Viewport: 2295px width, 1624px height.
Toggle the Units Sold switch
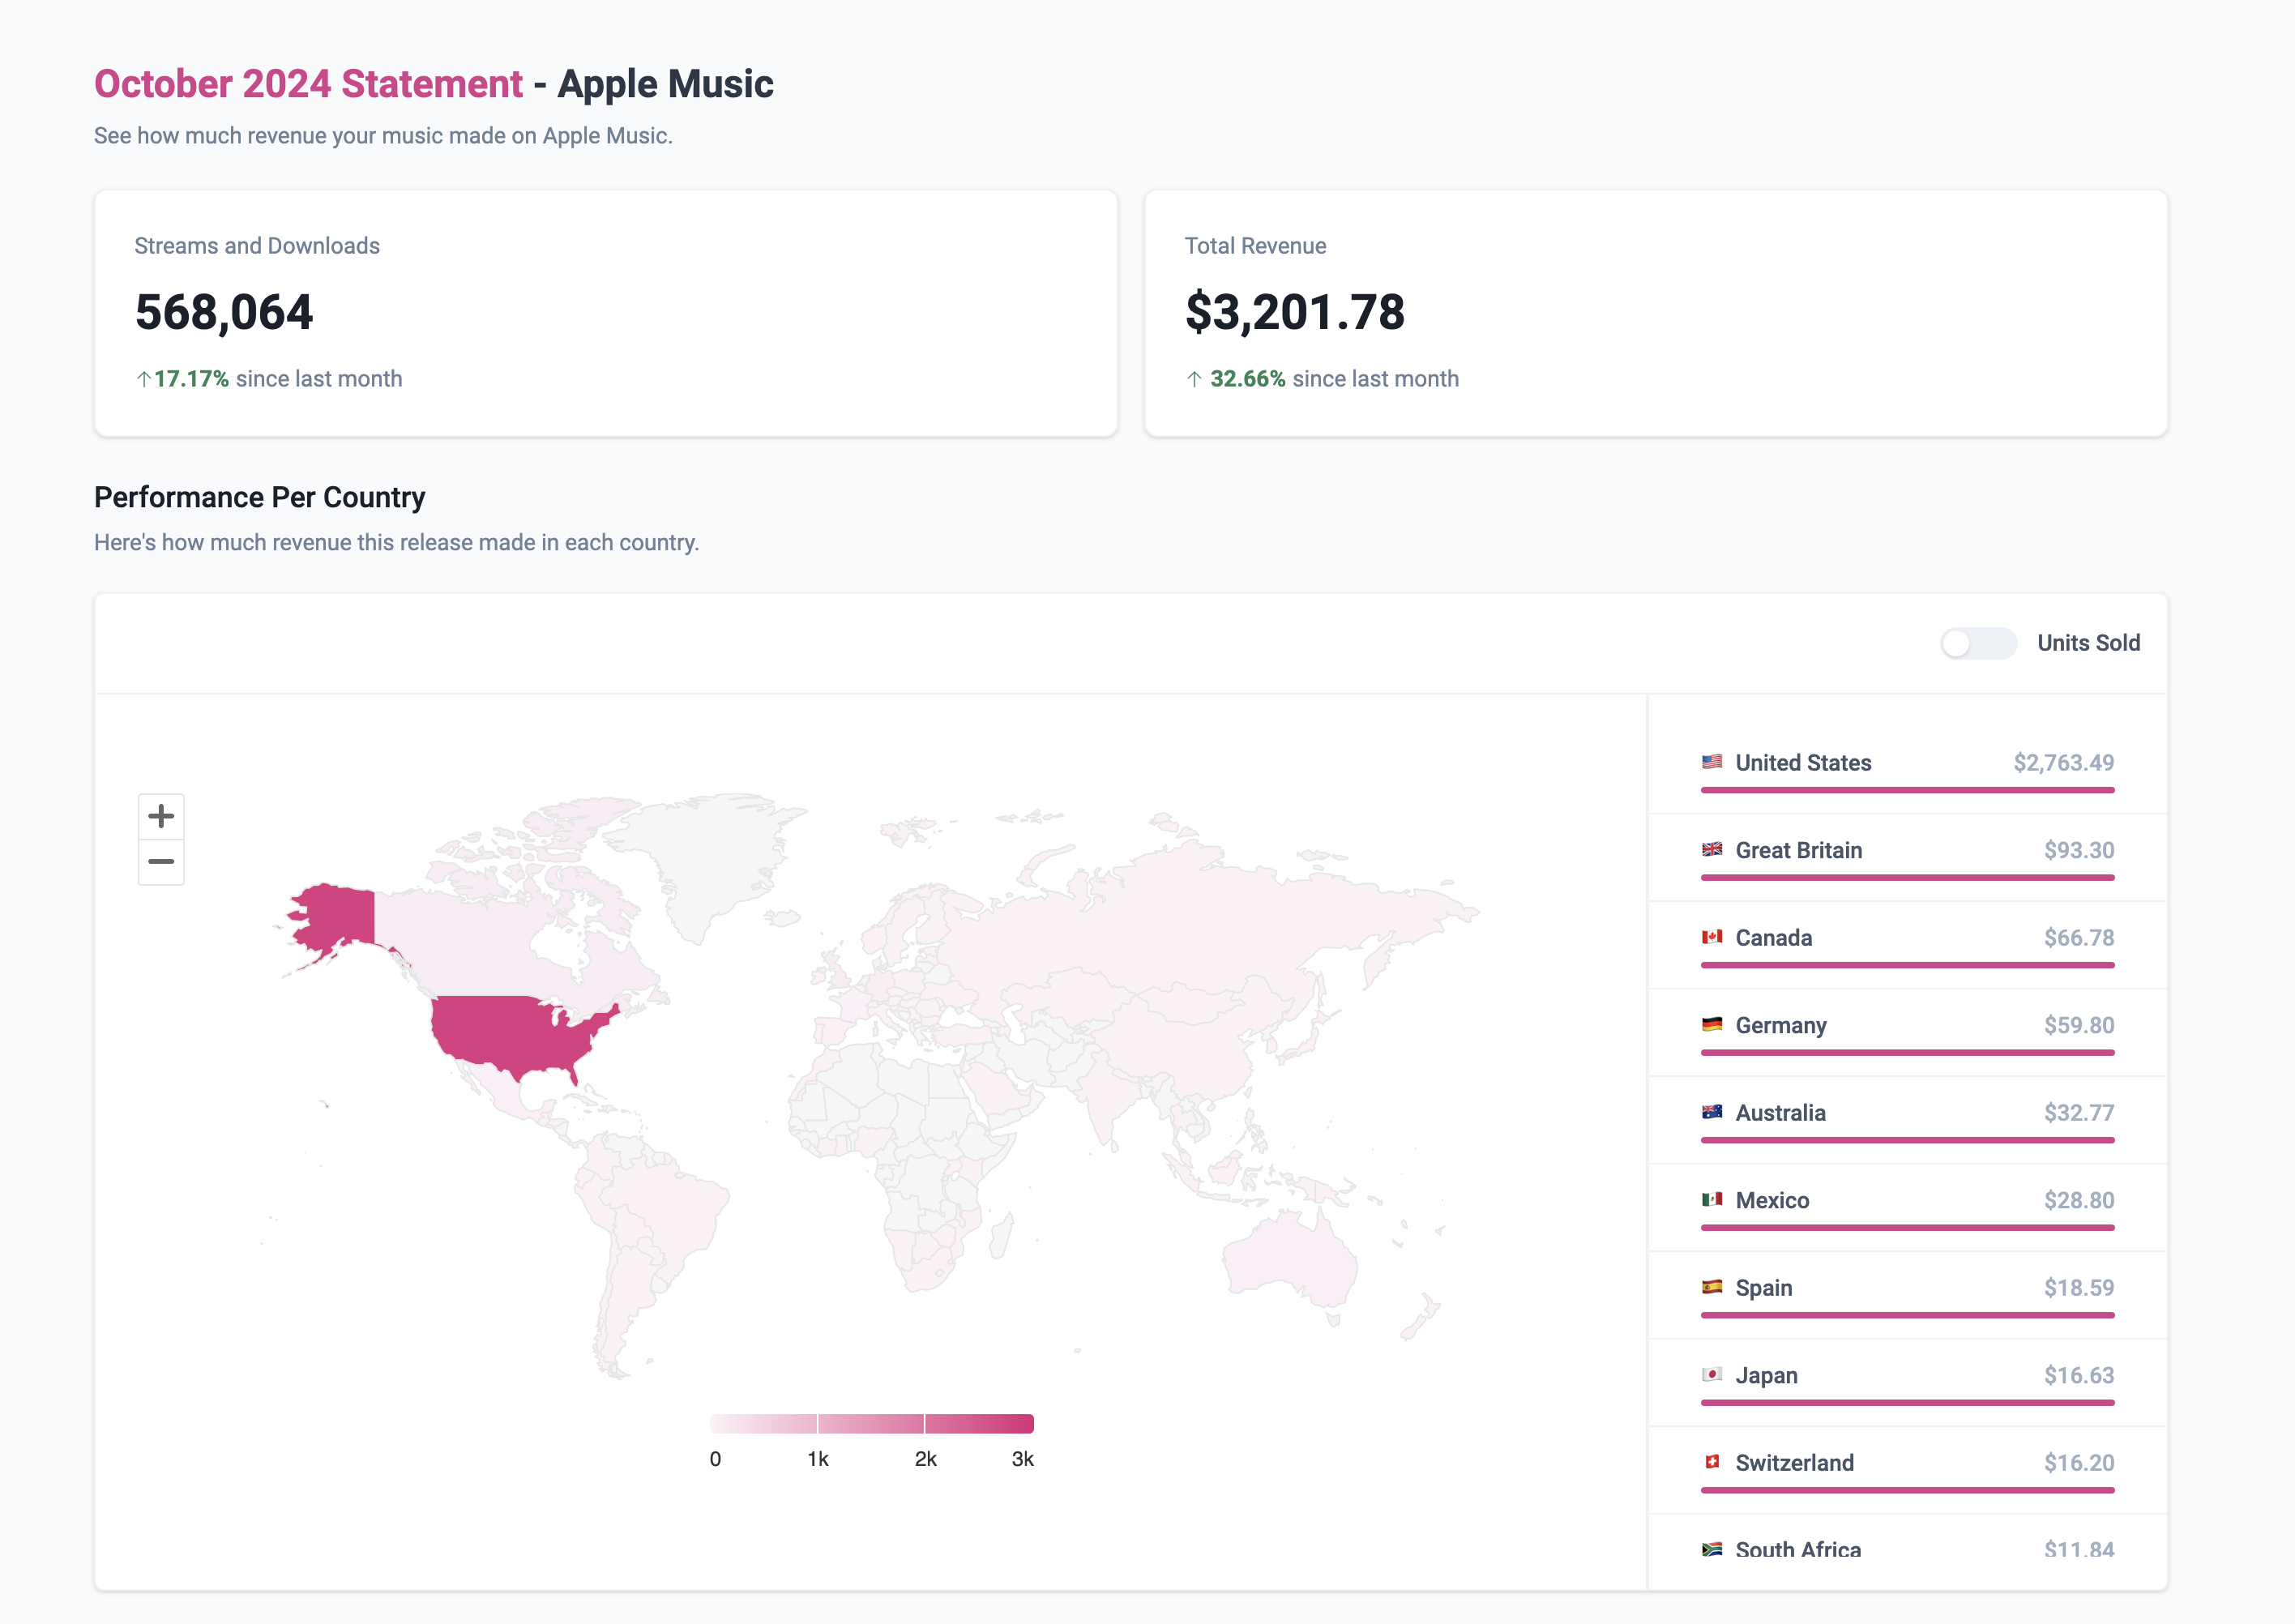[x=1978, y=643]
